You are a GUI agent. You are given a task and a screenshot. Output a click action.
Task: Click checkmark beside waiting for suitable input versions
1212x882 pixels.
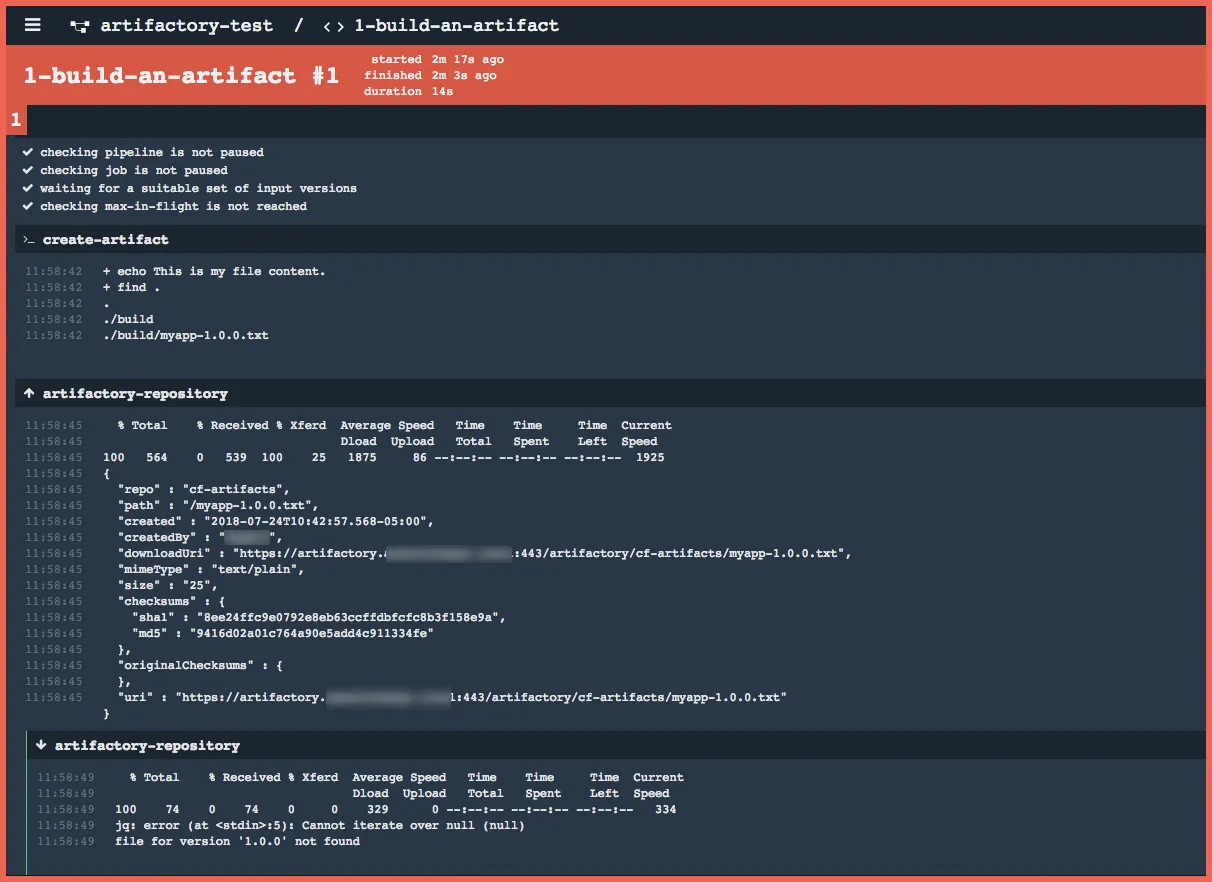[x=28, y=189]
